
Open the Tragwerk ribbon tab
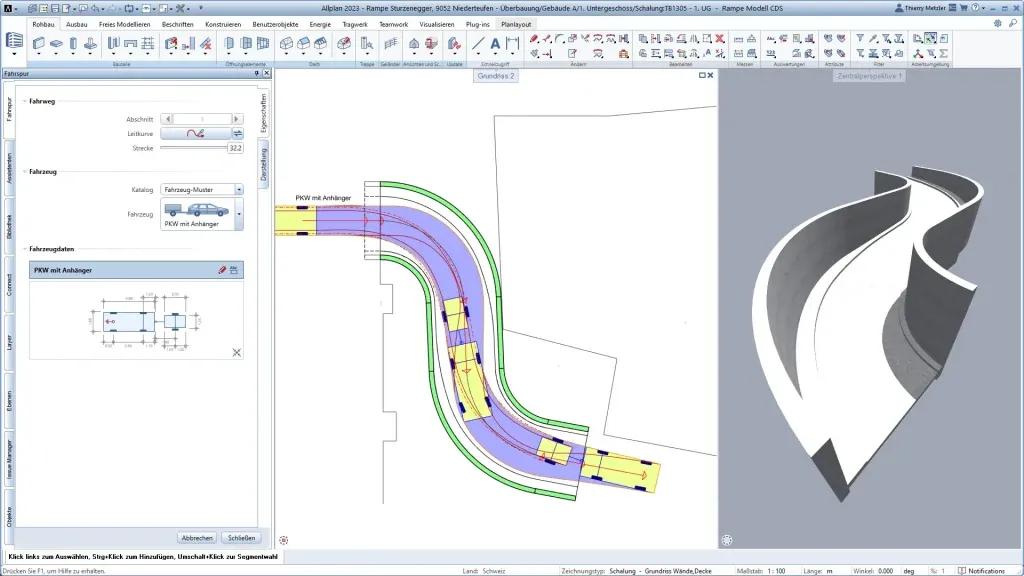click(x=356, y=23)
